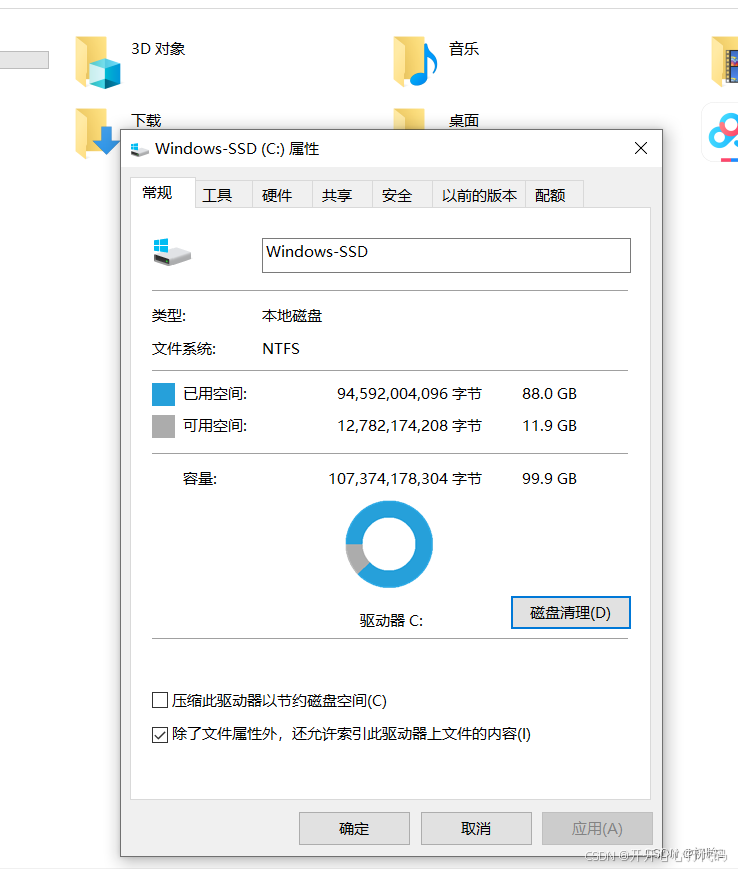Viewport: 738px width, 869px height.
Task: Go to the 以前的版本 tab
Action: click(x=479, y=195)
